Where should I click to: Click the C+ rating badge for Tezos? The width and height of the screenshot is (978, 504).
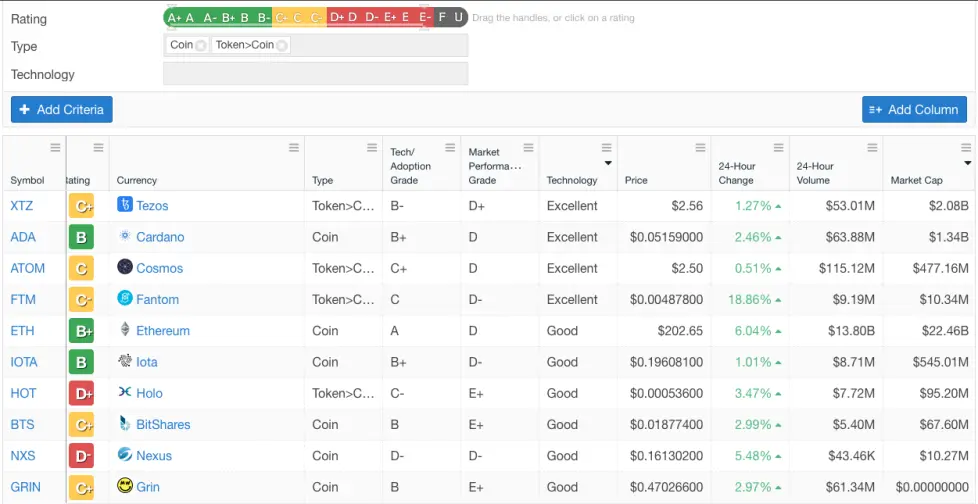tap(81, 206)
